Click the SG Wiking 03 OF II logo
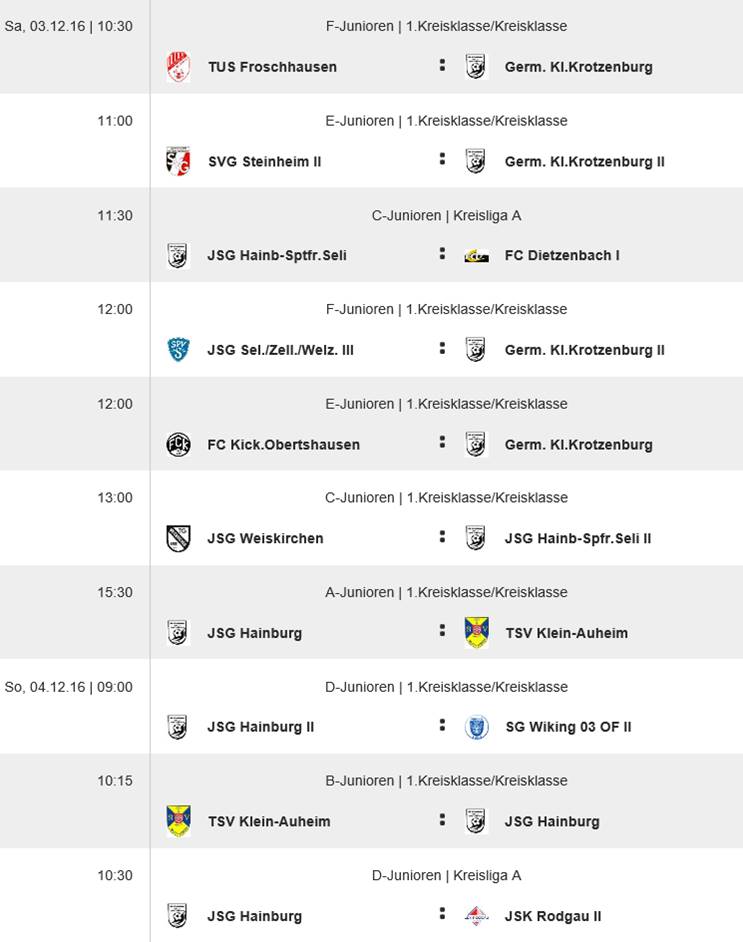Viewport: 743px width, 942px height. pos(476,727)
